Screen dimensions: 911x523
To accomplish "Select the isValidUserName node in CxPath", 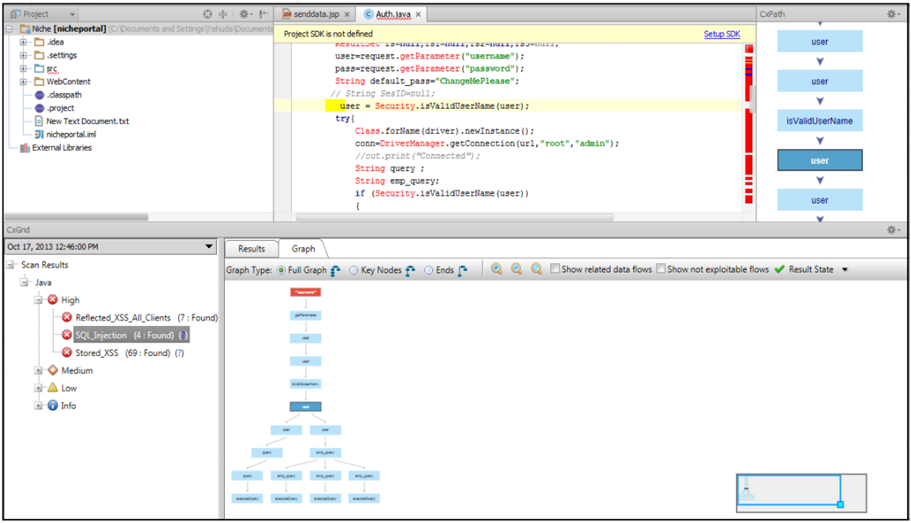I will pos(819,121).
